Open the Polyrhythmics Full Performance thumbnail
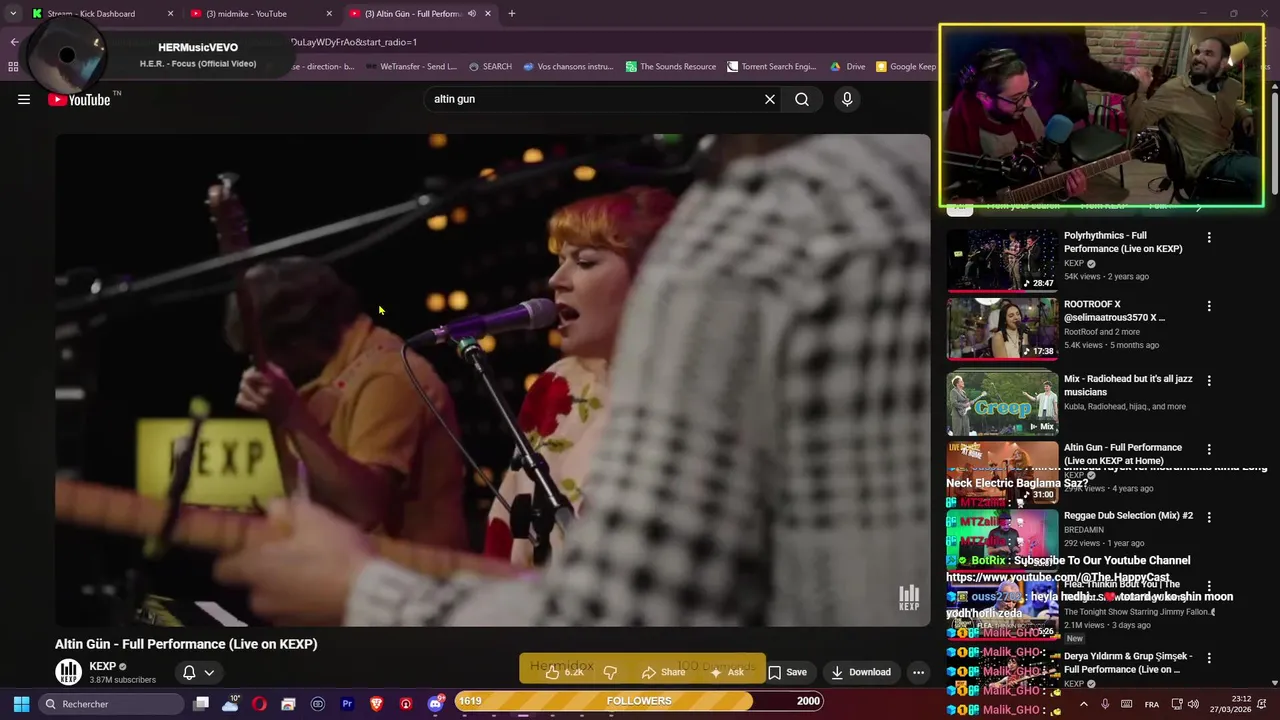This screenshot has width=1280, height=720. (x=1002, y=260)
